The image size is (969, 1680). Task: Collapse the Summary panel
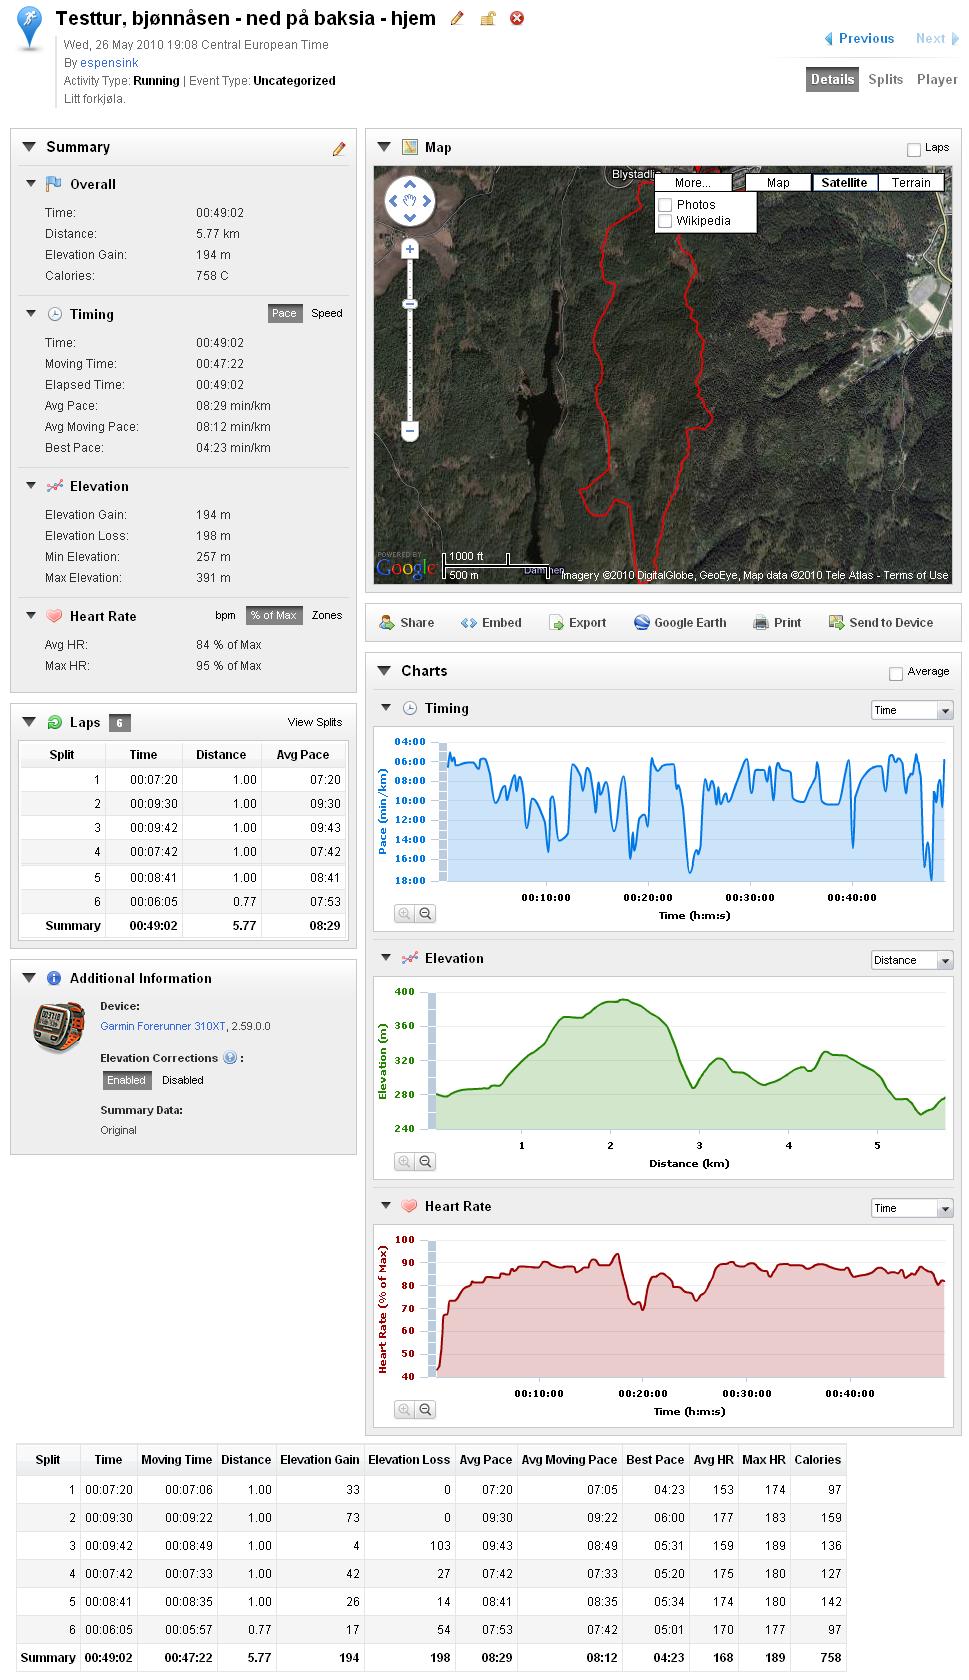29,147
